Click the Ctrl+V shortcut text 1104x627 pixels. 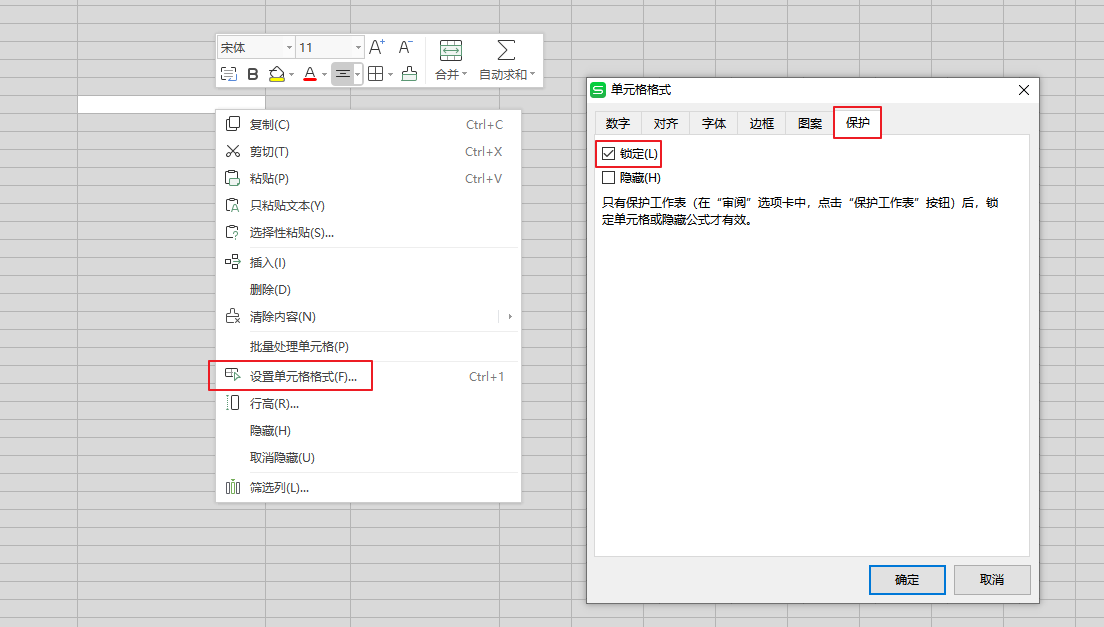coord(484,179)
